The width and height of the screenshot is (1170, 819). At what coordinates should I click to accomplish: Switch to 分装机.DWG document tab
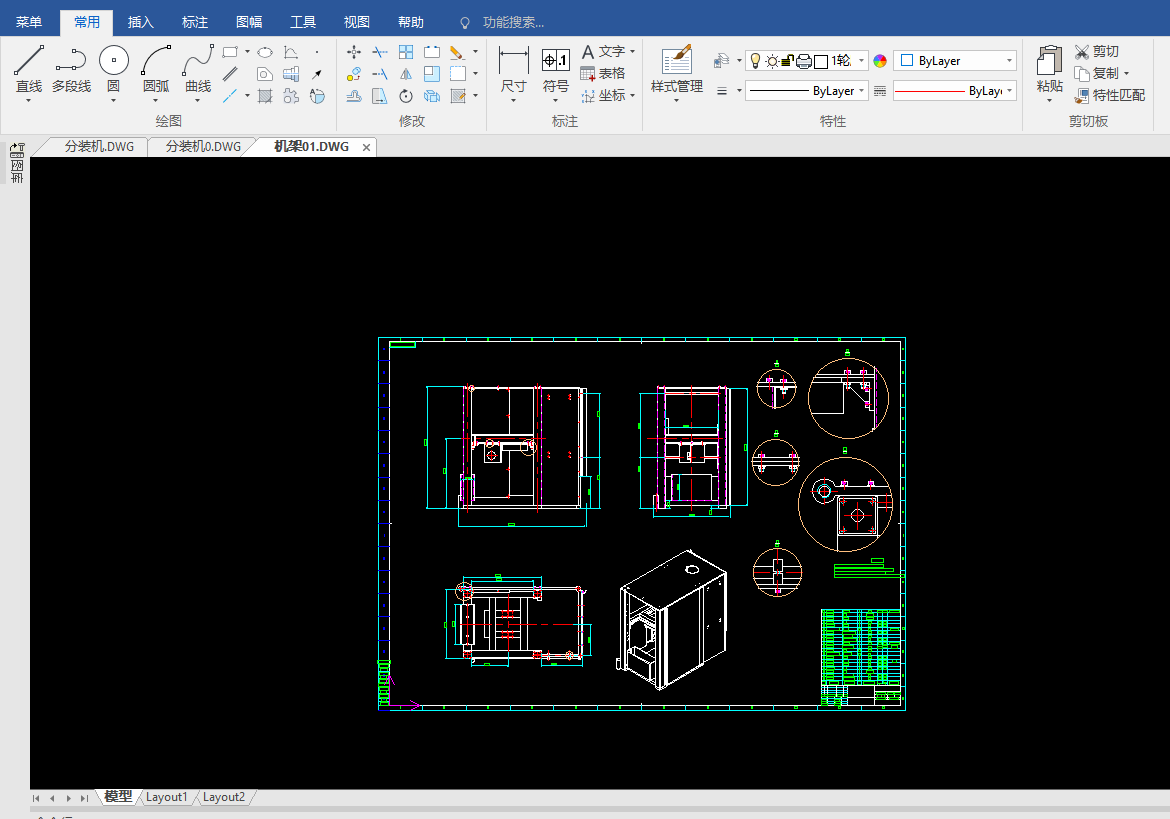click(99, 147)
